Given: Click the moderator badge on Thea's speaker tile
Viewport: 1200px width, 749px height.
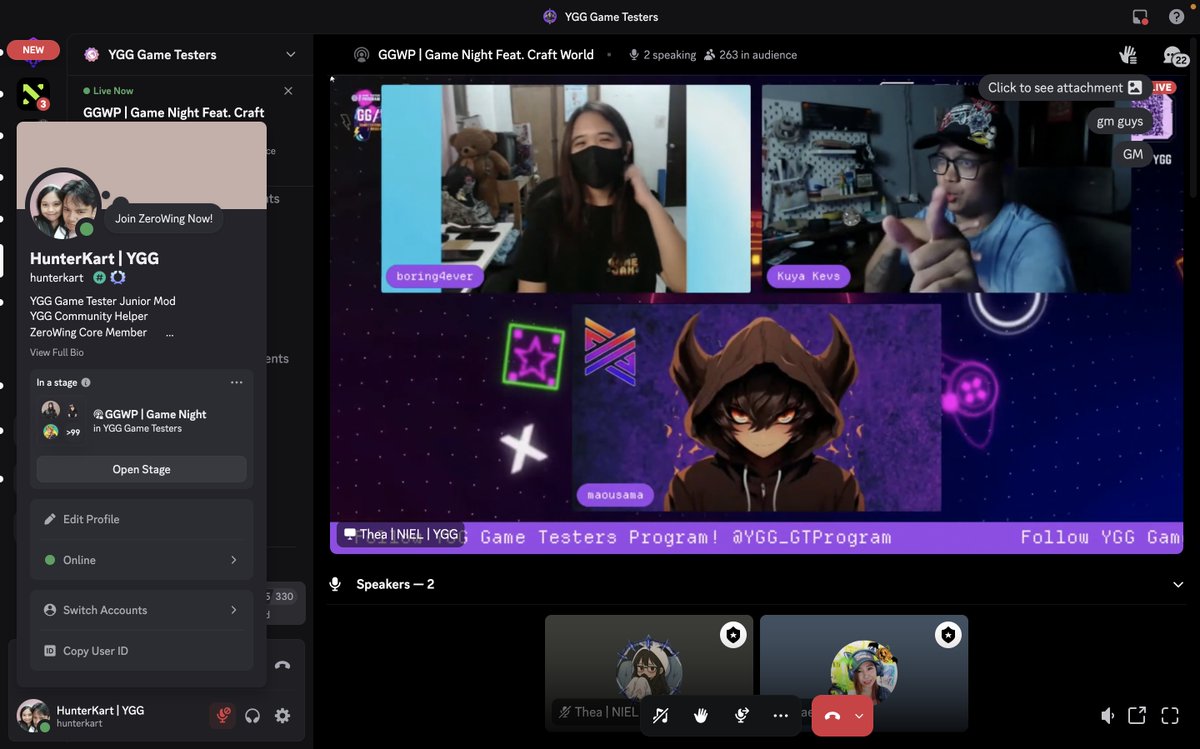Looking at the screenshot, I should coord(734,635).
